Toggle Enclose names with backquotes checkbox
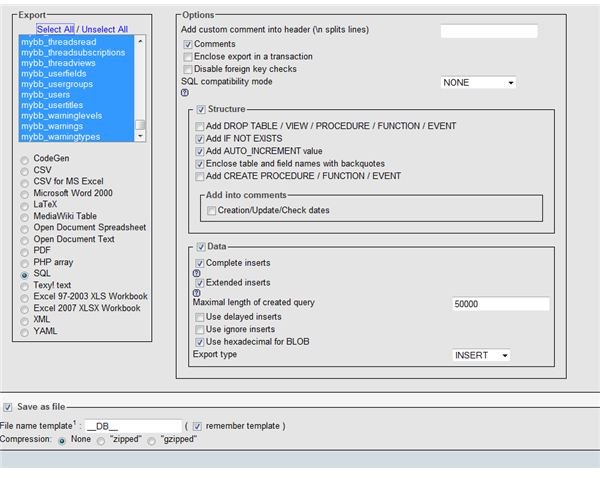This screenshot has height=478, width=600. [x=199, y=164]
